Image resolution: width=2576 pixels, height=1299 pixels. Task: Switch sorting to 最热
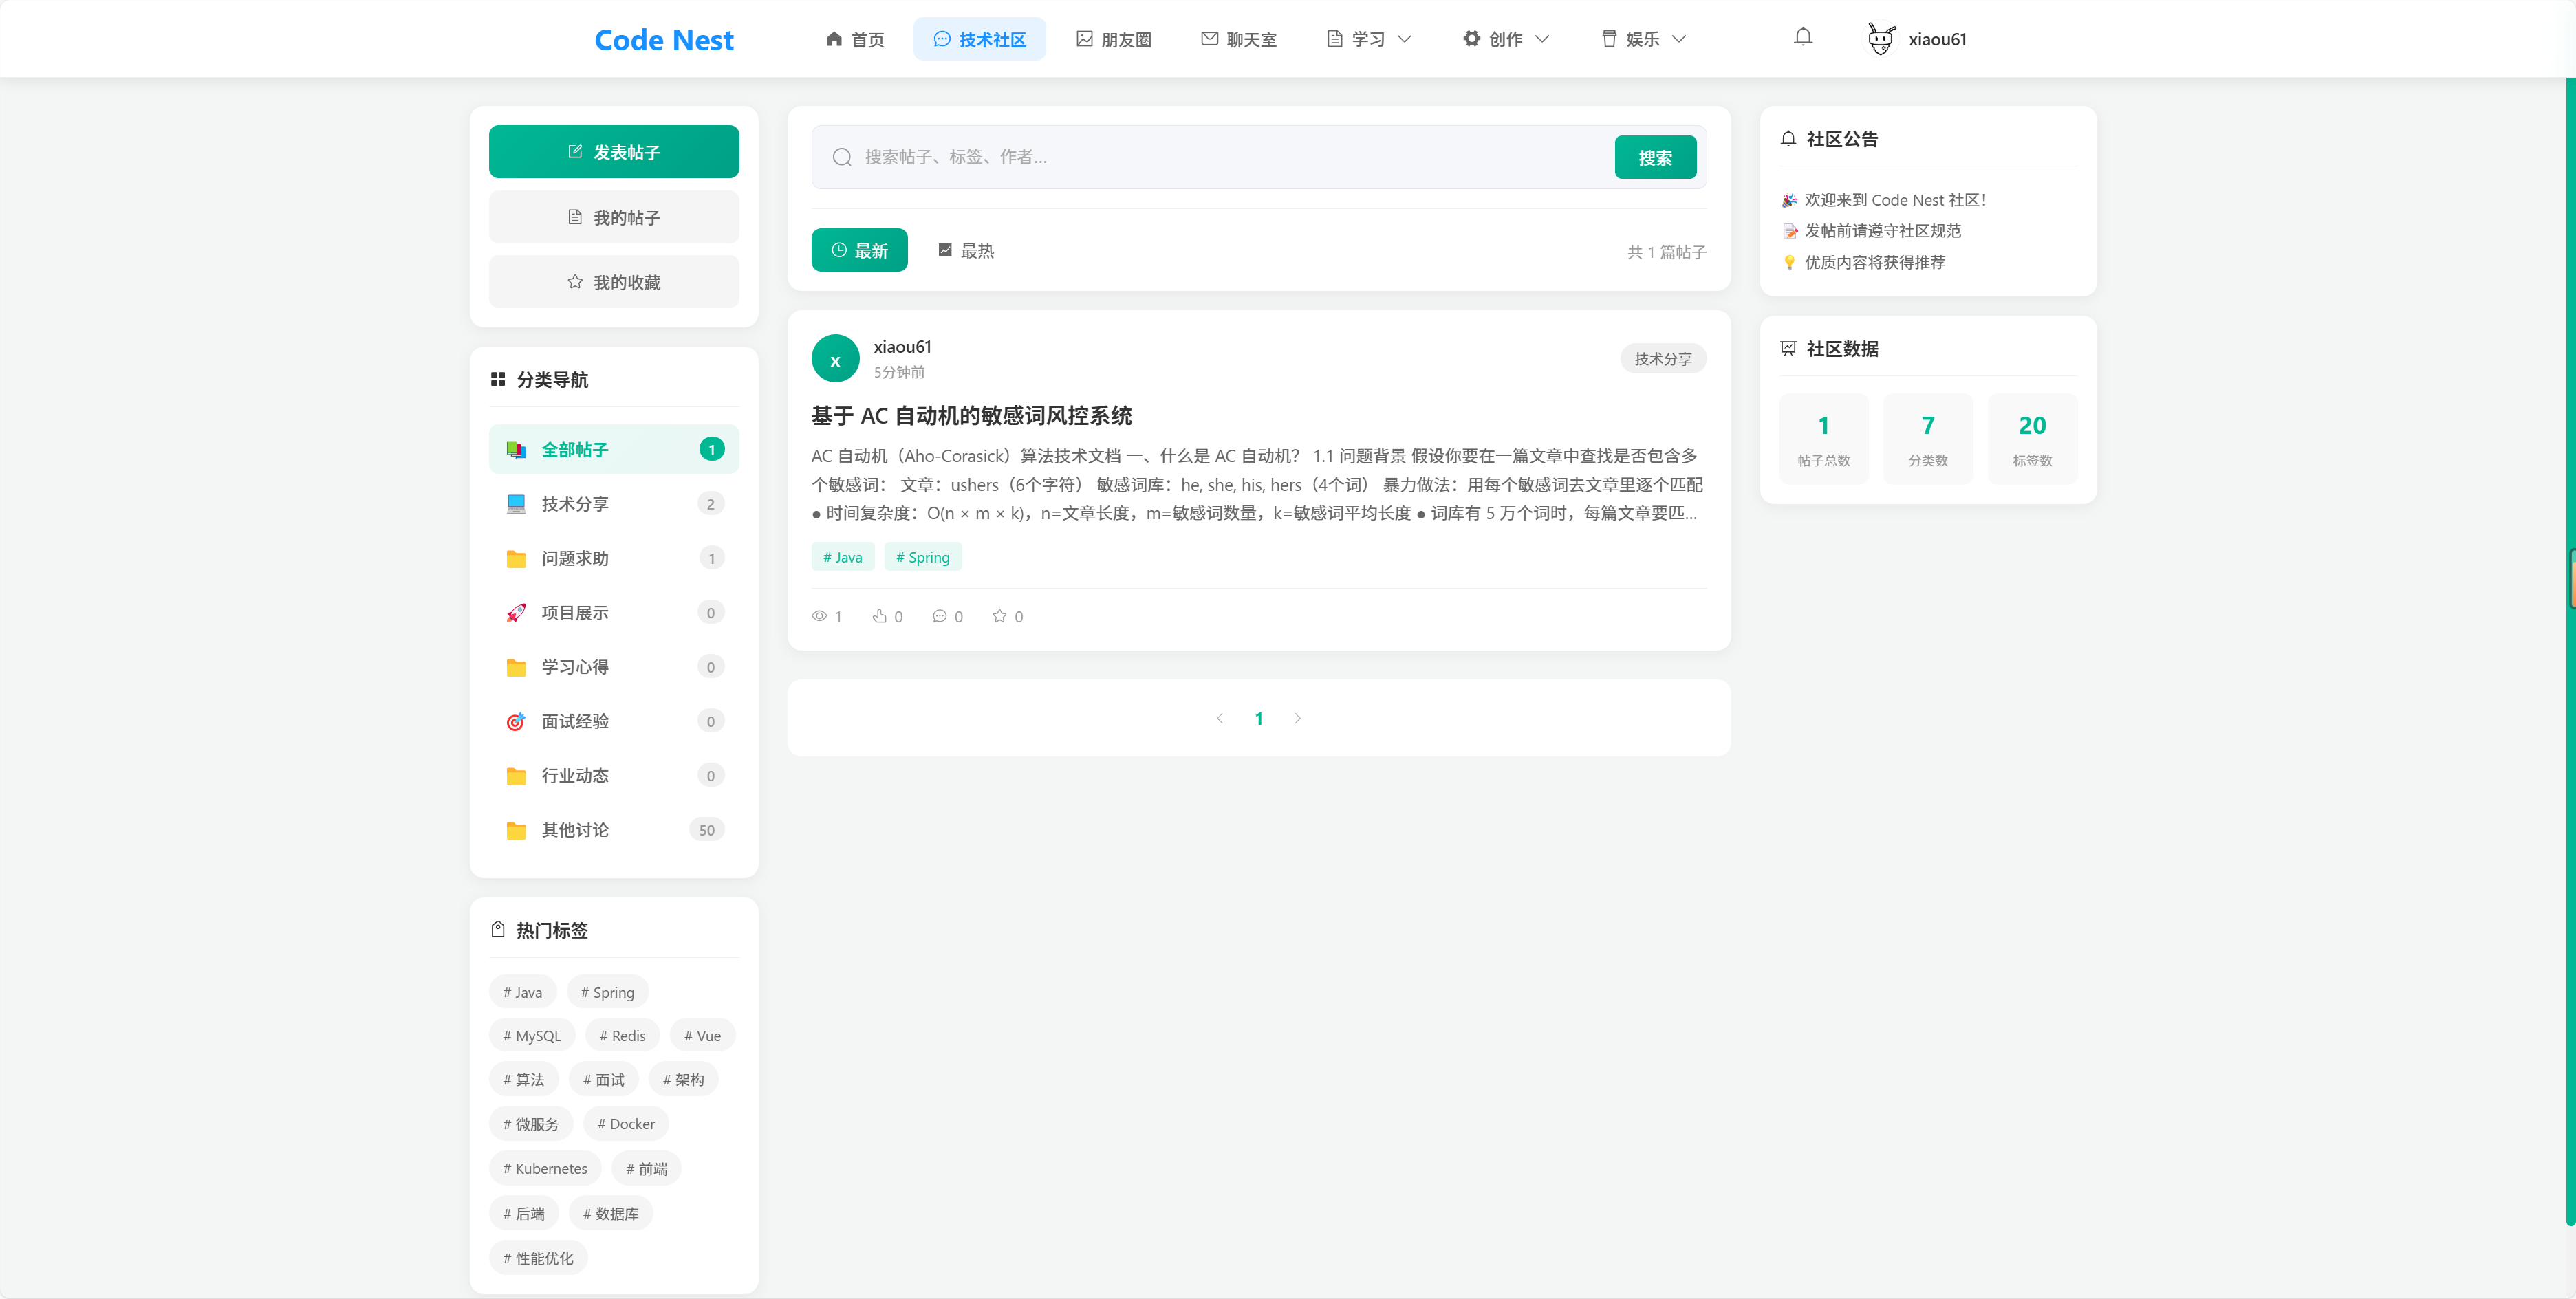(966, 250)
